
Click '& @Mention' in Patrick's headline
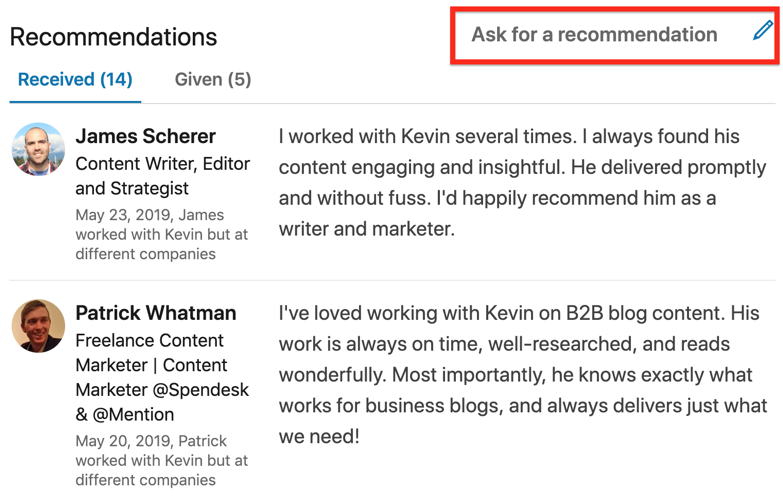[125, 415]
